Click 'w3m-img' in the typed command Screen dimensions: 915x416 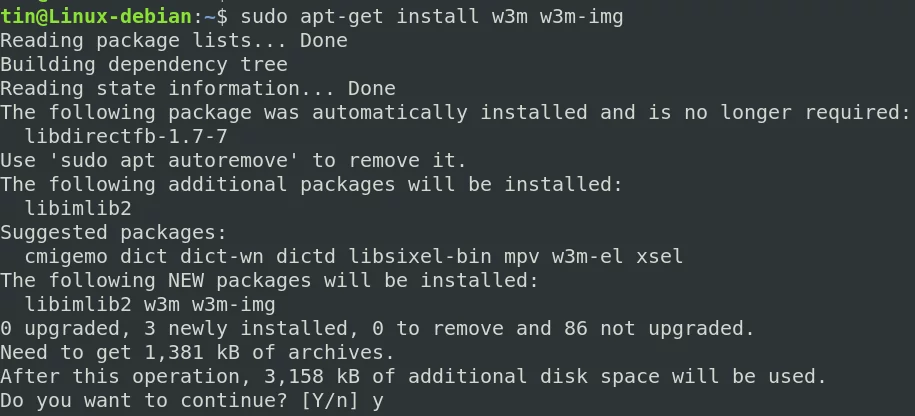[x=582, y=16]
